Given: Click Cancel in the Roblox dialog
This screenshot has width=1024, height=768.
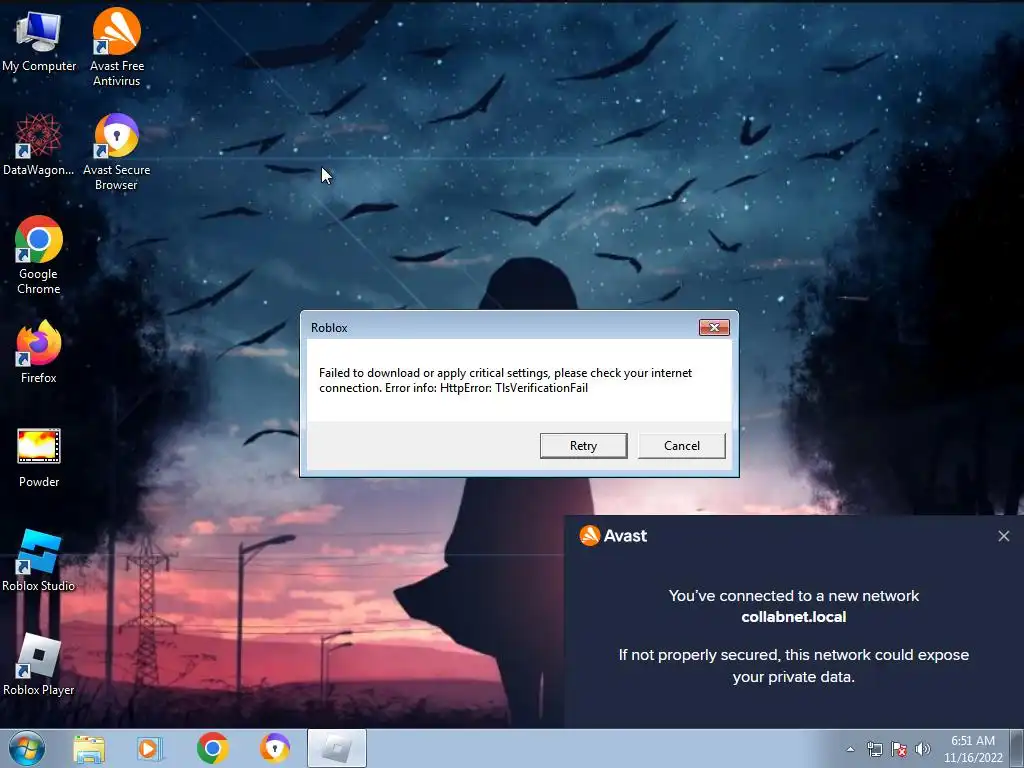Looking at the screenshot, I should pos(681,445).
